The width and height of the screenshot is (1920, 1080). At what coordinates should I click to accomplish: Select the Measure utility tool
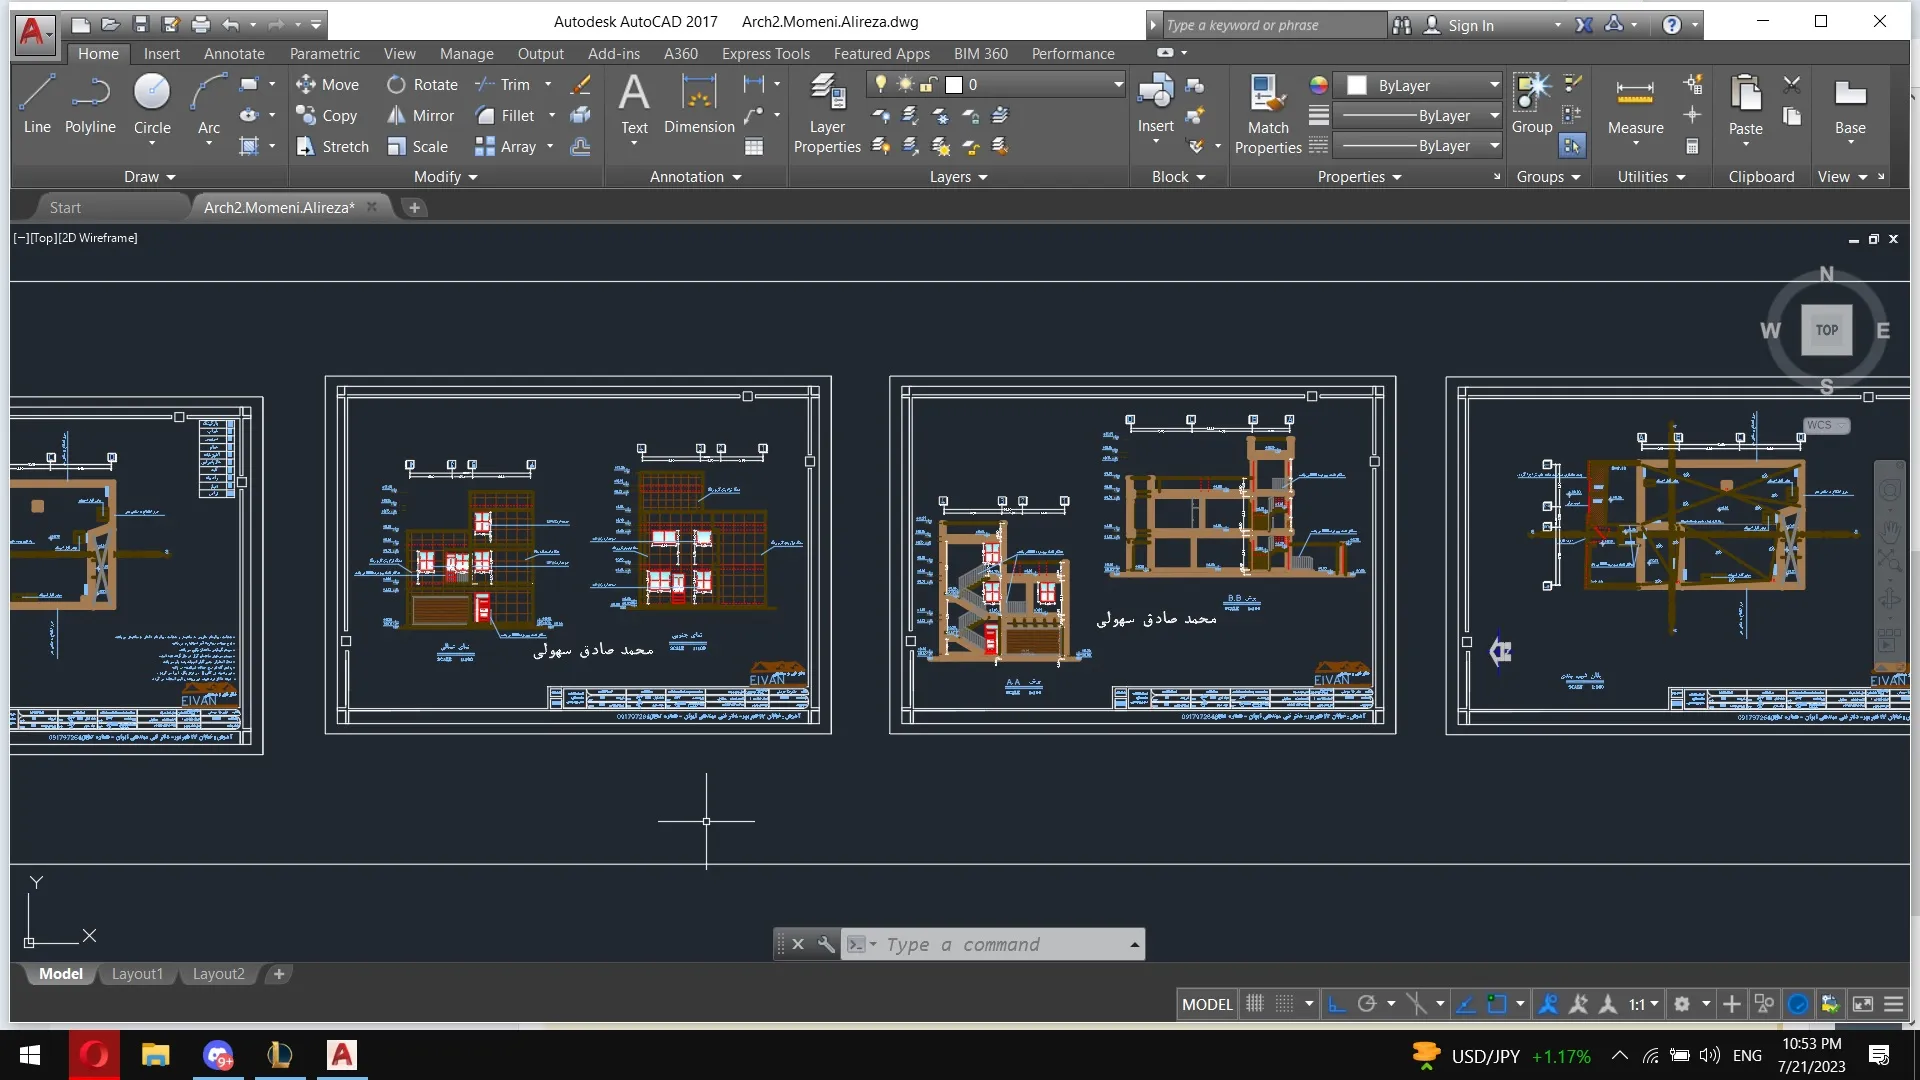pos(1635,103)
